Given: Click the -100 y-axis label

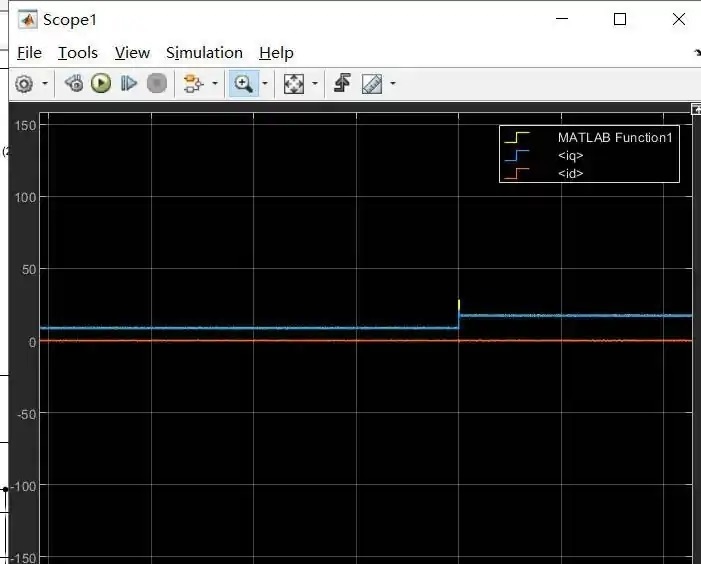Looking at the screenshot, I should [23, 486].
